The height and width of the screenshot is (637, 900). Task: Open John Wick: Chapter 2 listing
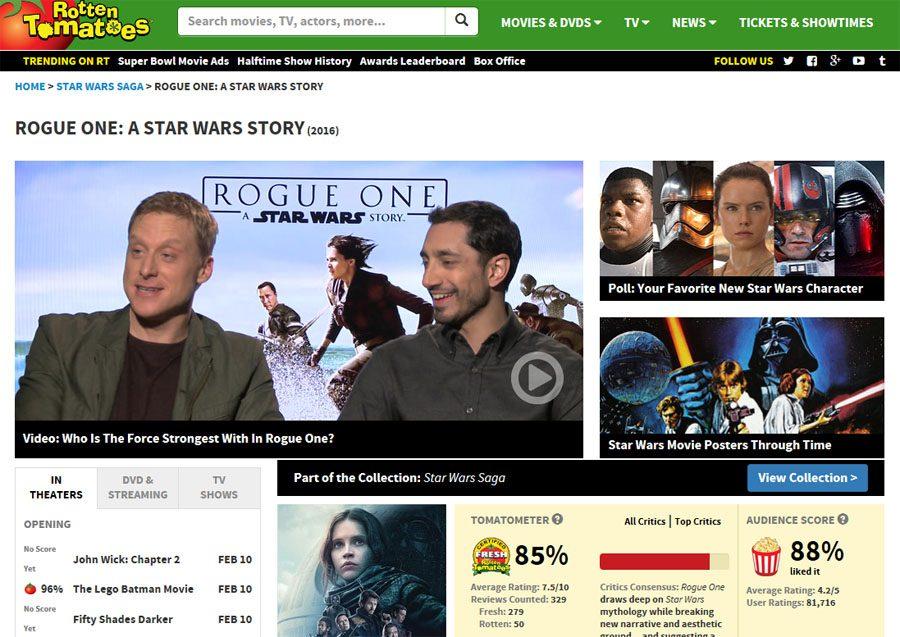tap(126, 559)
